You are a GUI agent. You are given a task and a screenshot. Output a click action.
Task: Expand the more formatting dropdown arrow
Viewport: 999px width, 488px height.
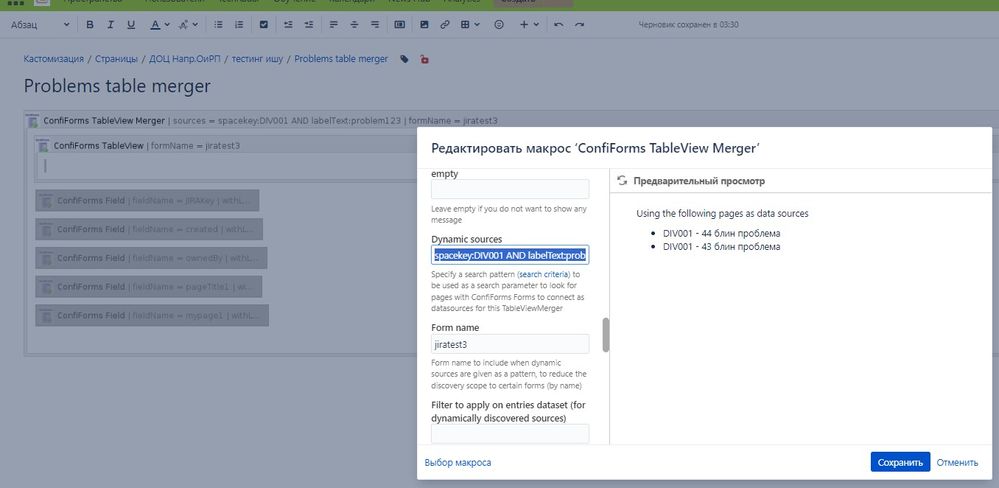coord(195,25)
